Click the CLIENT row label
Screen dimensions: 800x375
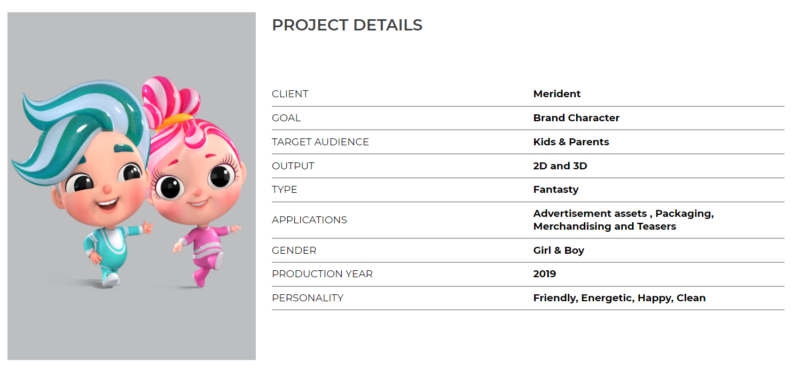point(290,94)
